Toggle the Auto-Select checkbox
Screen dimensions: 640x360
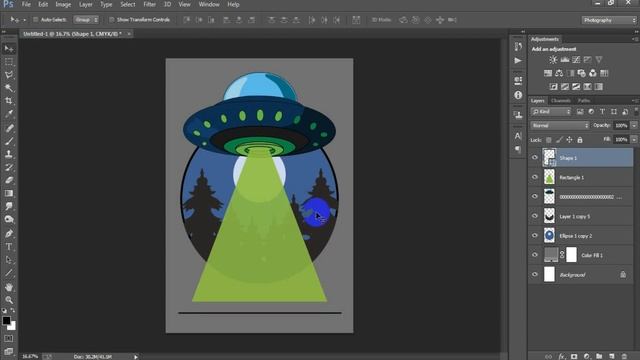(x=36, y=20)
